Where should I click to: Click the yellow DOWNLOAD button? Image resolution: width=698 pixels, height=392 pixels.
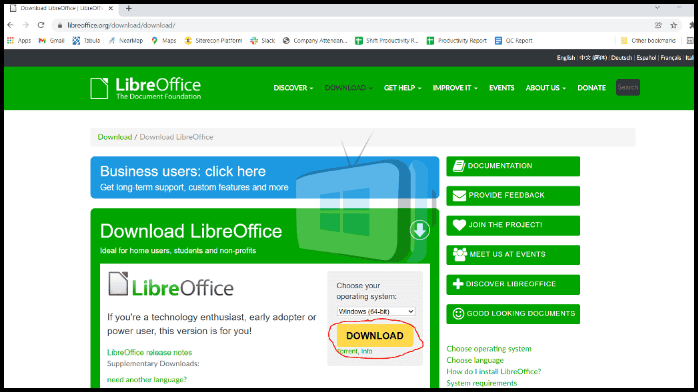tap(375, 336)
